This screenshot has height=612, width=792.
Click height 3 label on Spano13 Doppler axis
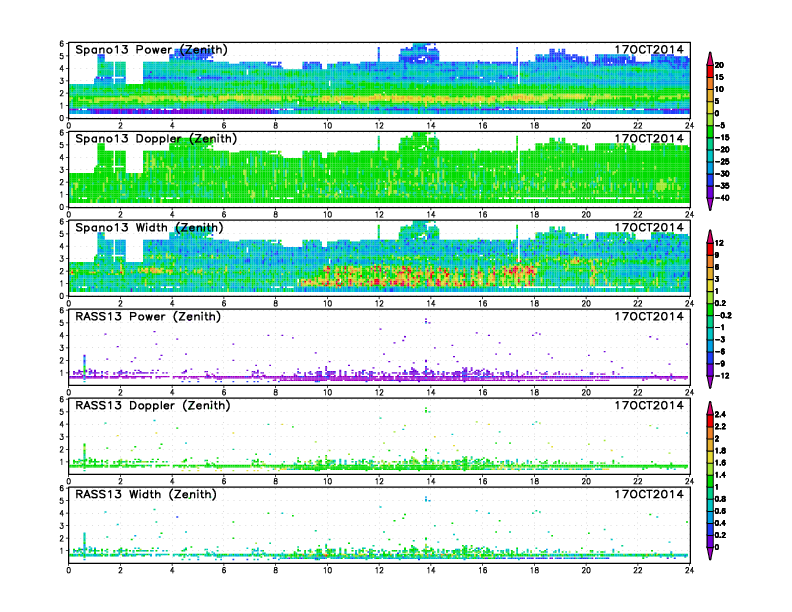click(62, 170)
